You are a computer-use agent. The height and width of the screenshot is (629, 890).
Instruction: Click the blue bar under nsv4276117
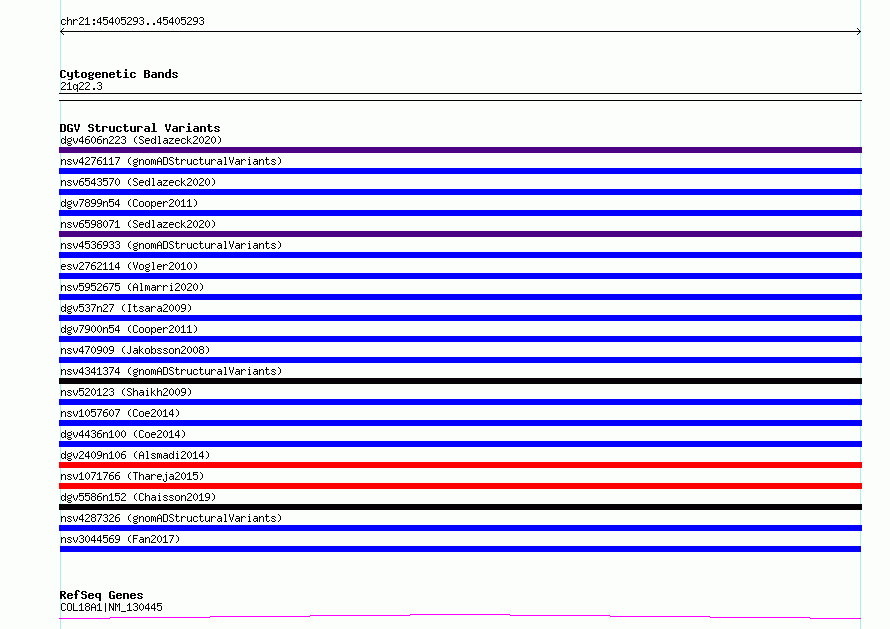(460, 171)
